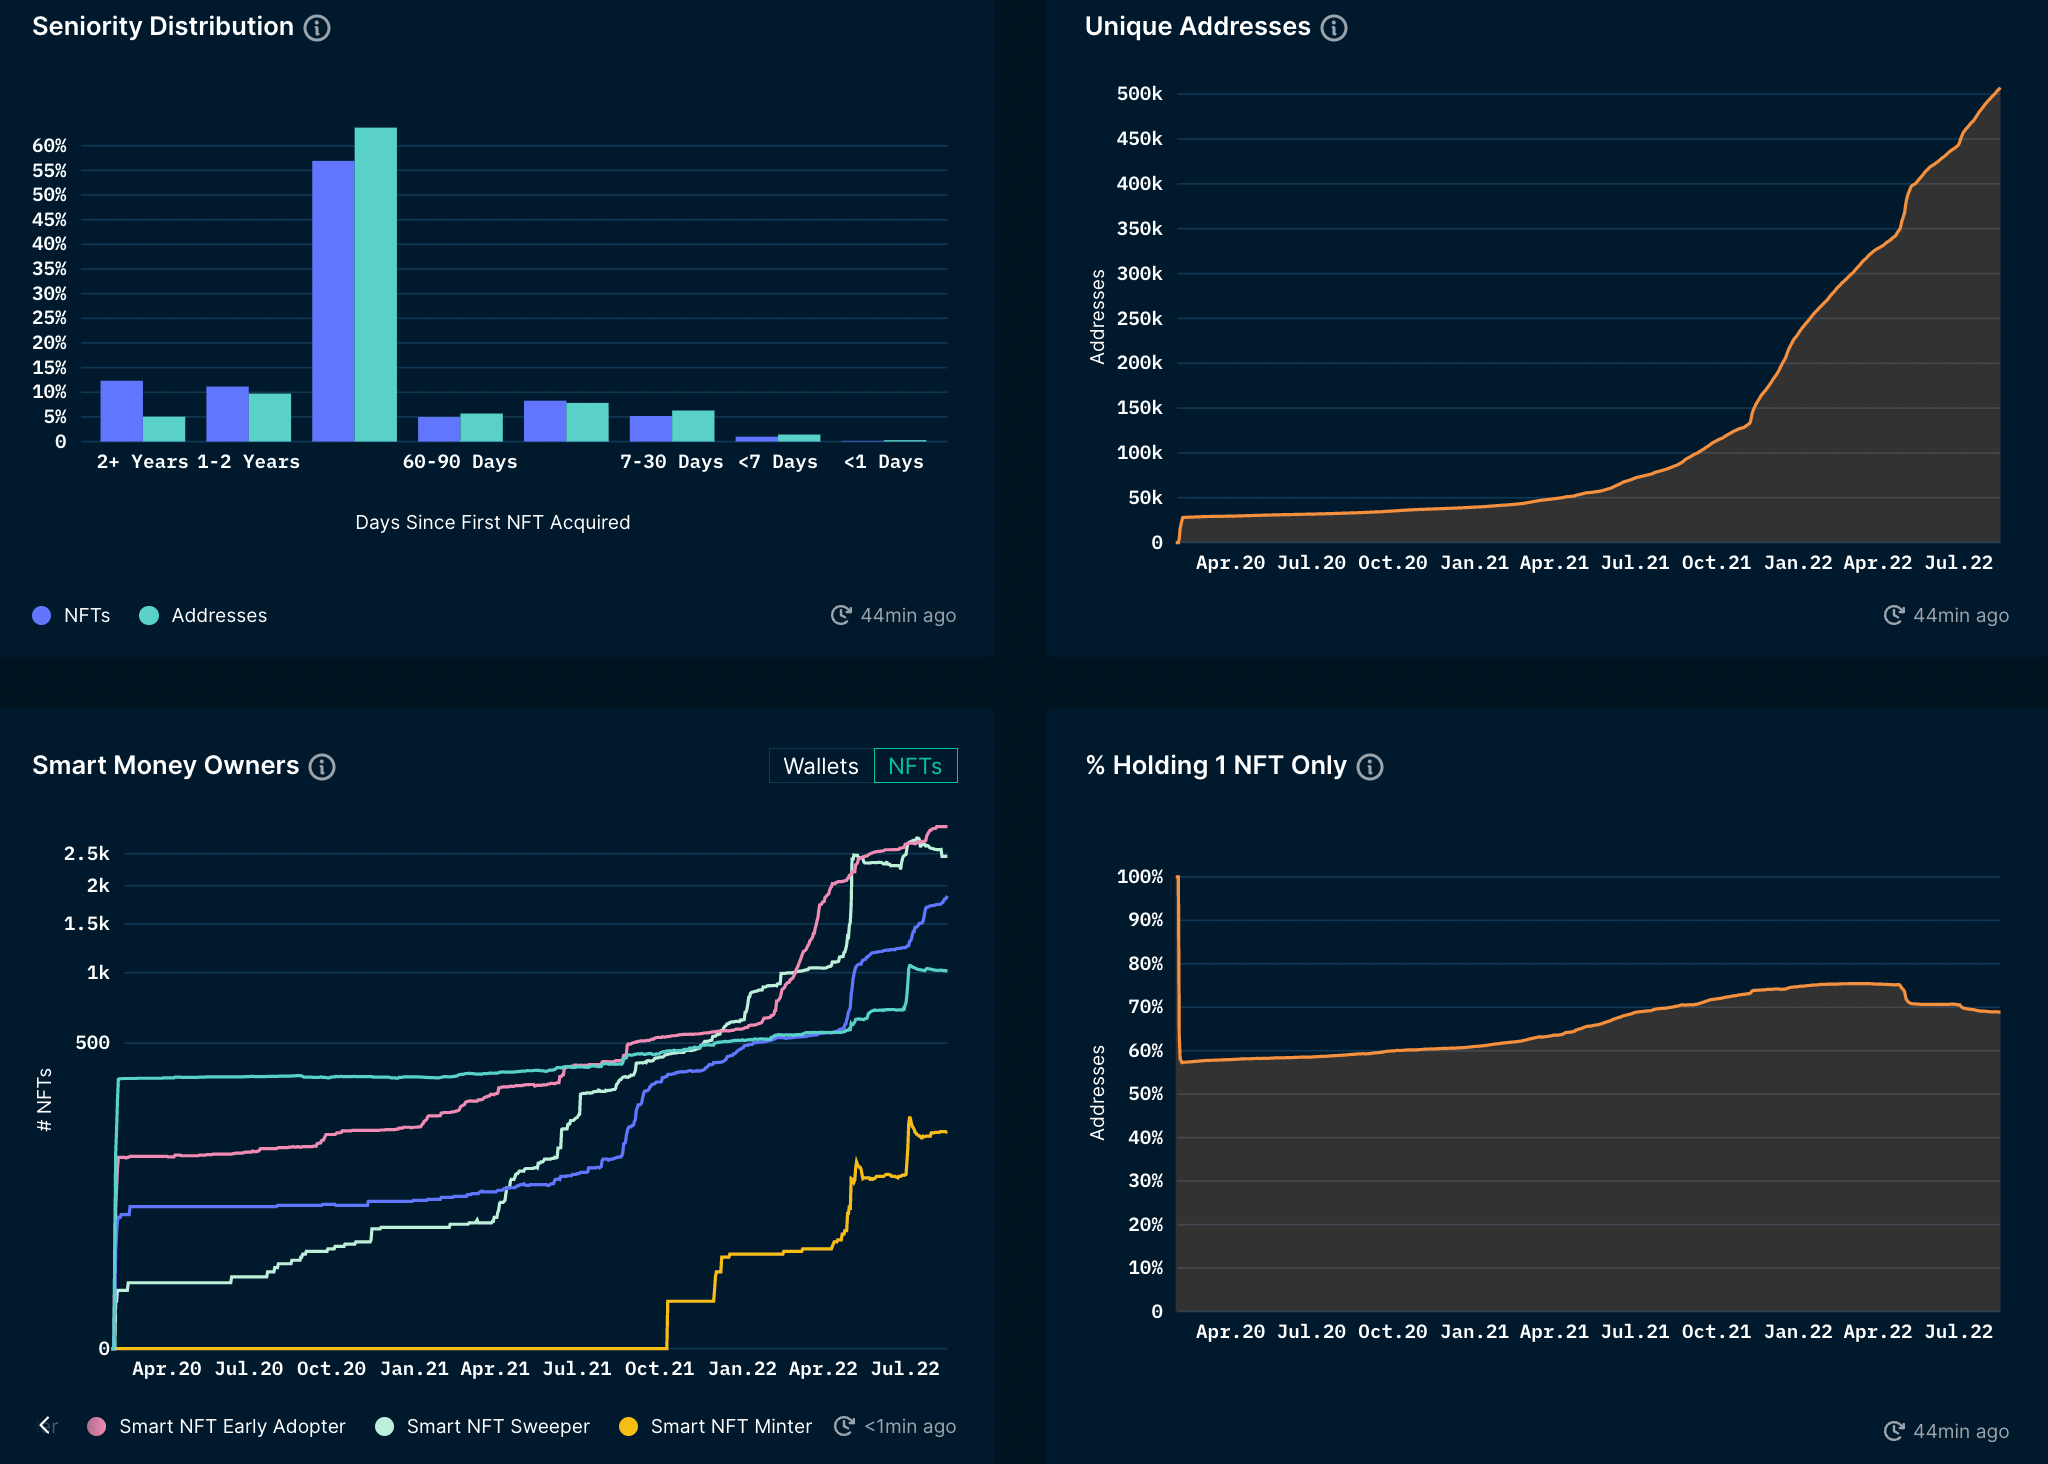Switch to the Wallets tab
The width and height of the screenshot is (2048, 1464).
(820, 766)
